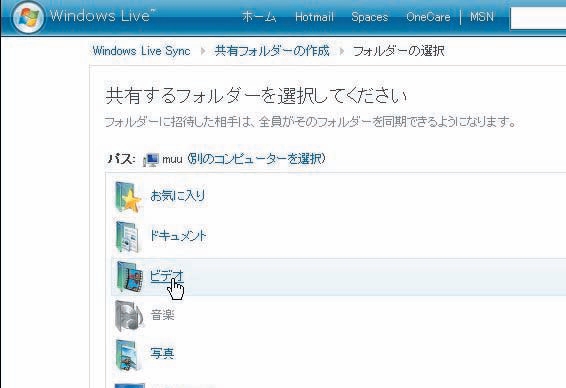Click the 共有するフォルダーを選択してください heading
This screenshot has height=388, width=566.
pos(256,96)
